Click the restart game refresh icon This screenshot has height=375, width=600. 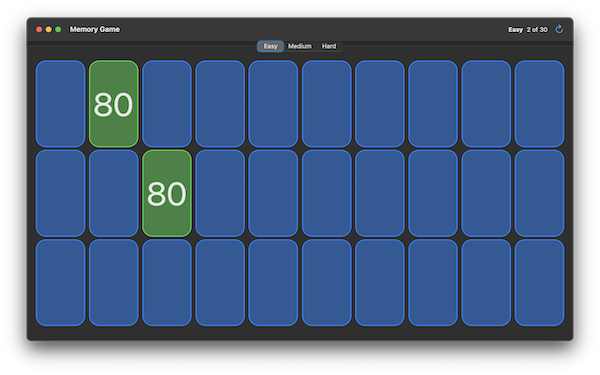(559, 29)
